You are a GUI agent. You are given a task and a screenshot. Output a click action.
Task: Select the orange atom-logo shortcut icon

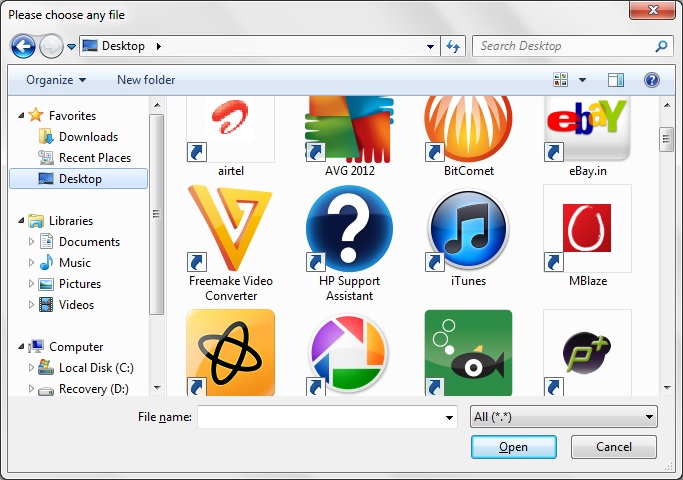point(230,352)
